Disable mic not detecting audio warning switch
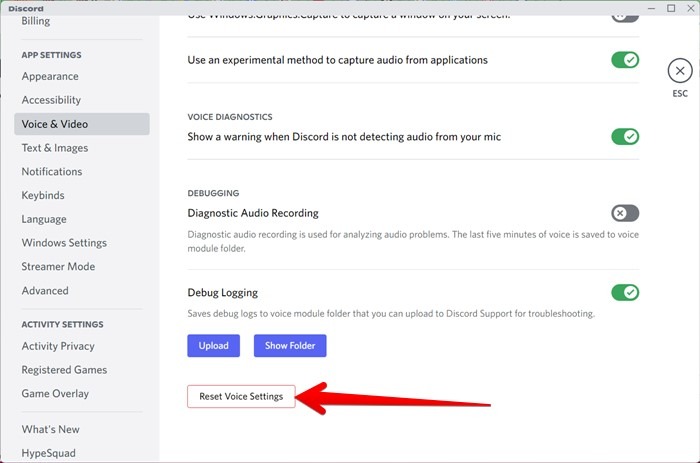This screenshot has height=463, width=700. [625, 137]
